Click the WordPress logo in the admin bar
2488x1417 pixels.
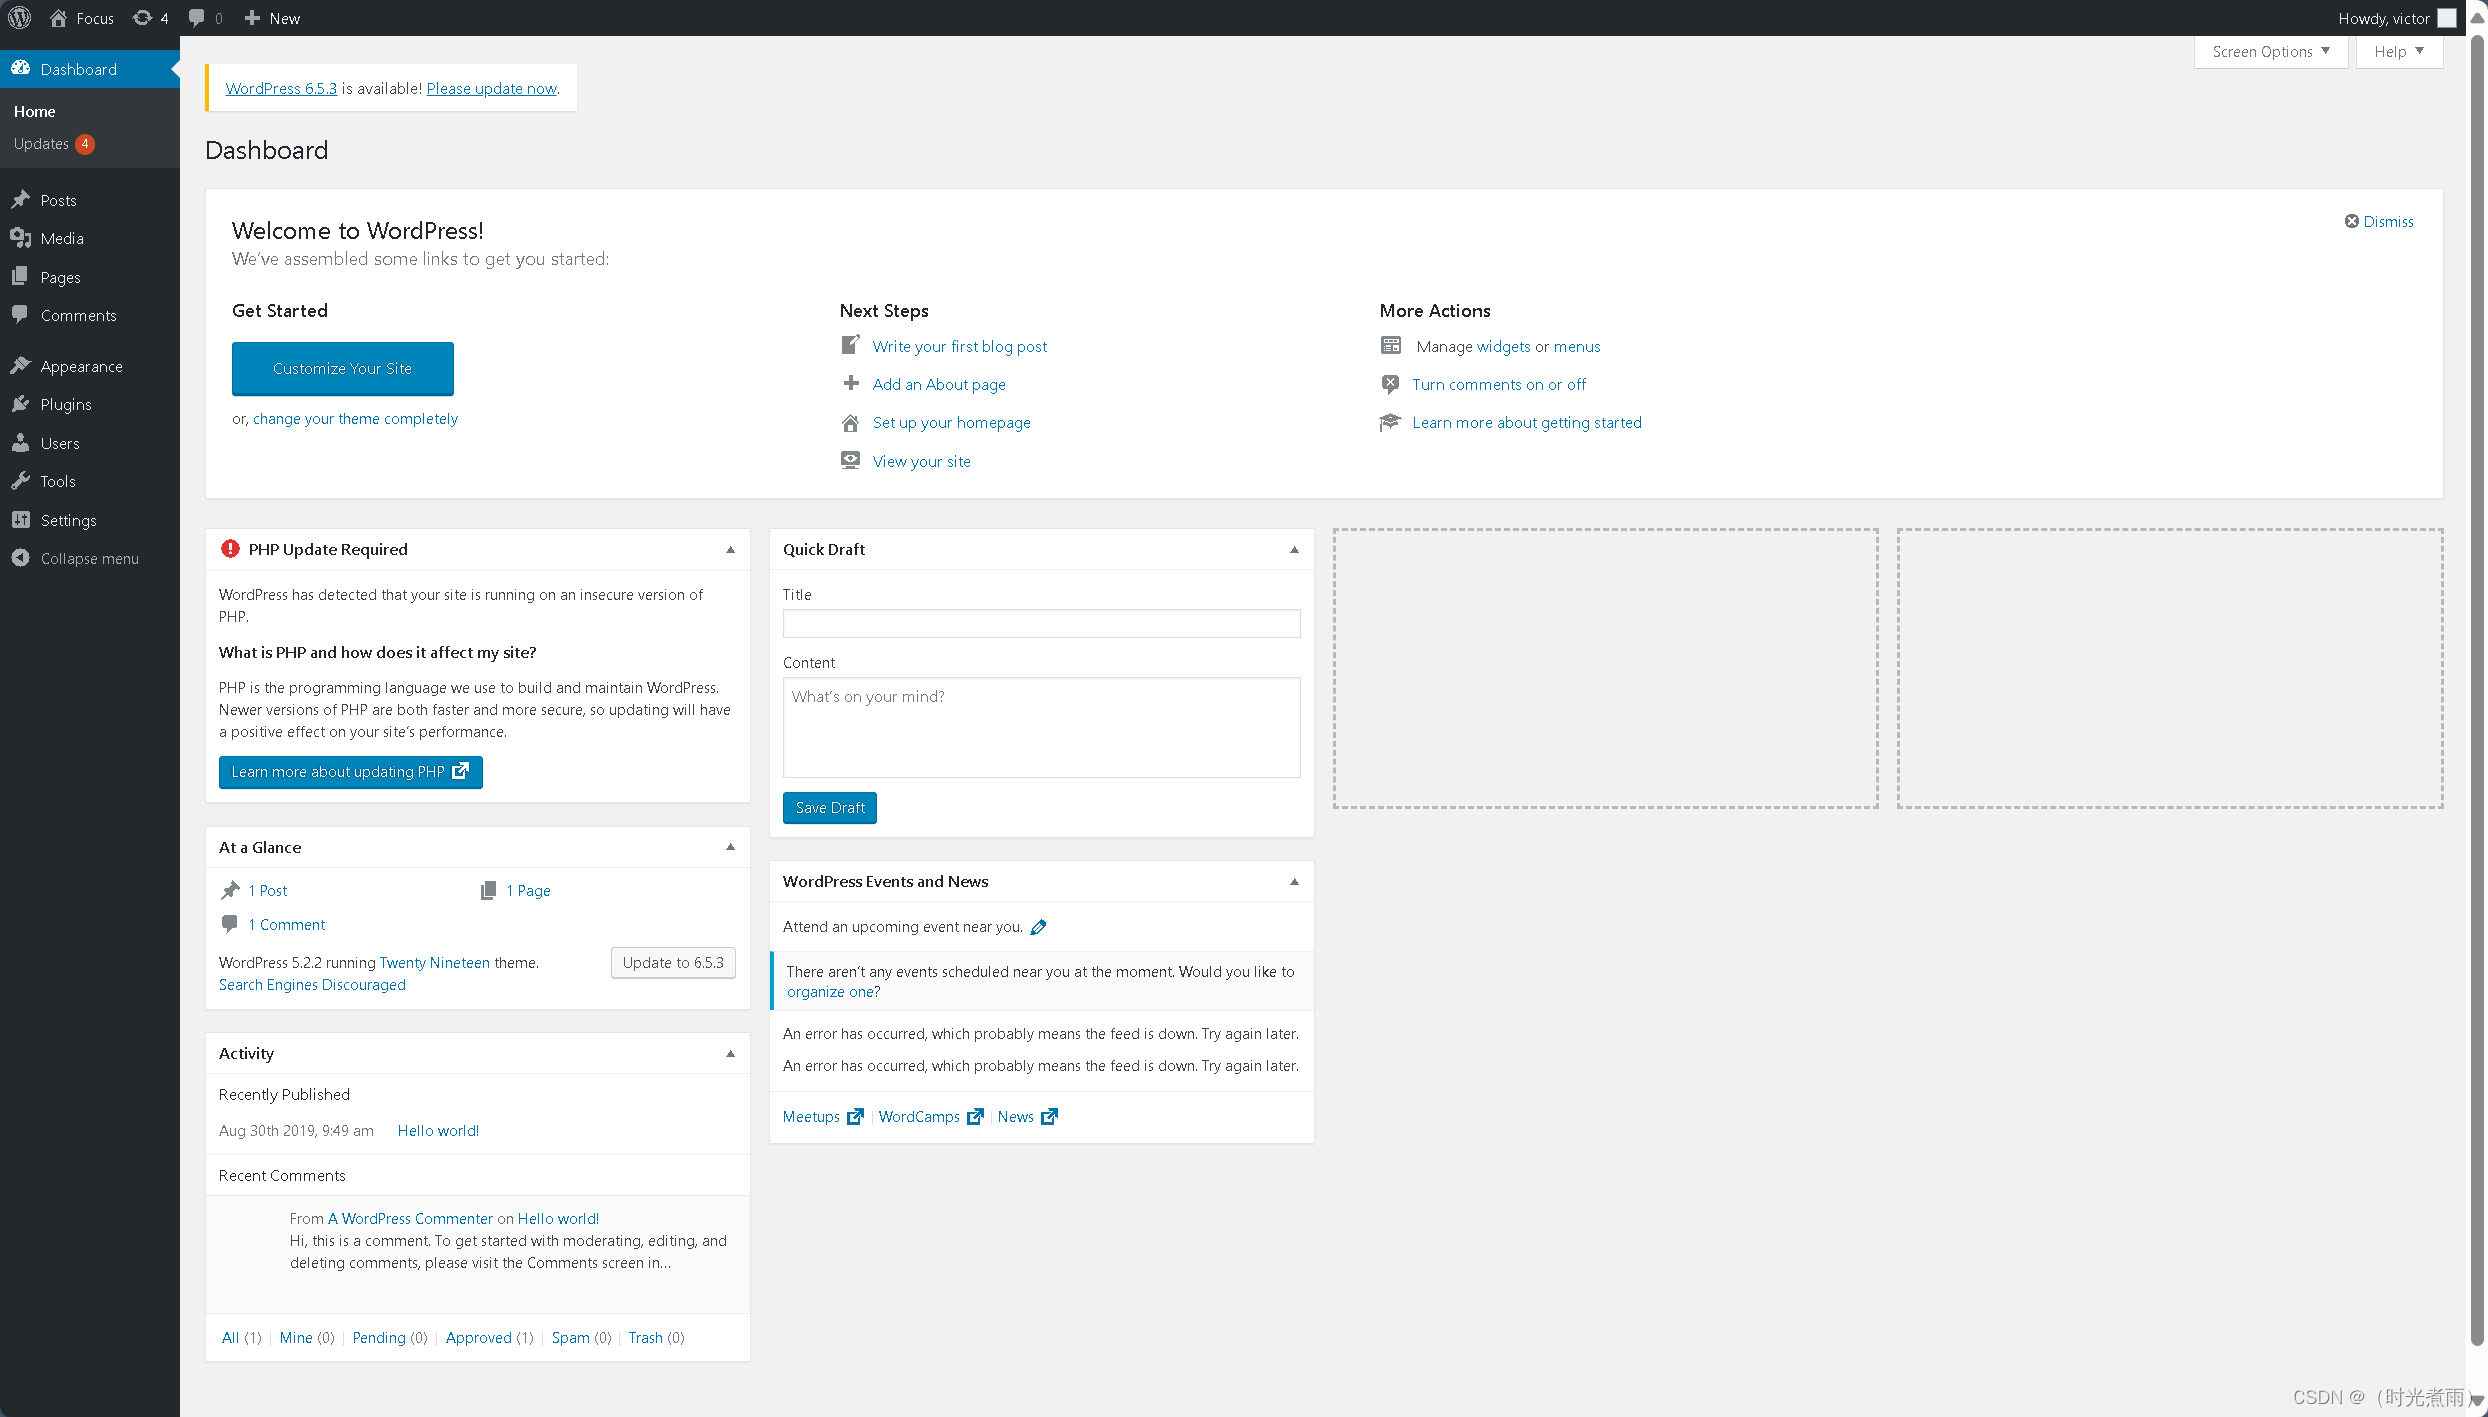19,18
